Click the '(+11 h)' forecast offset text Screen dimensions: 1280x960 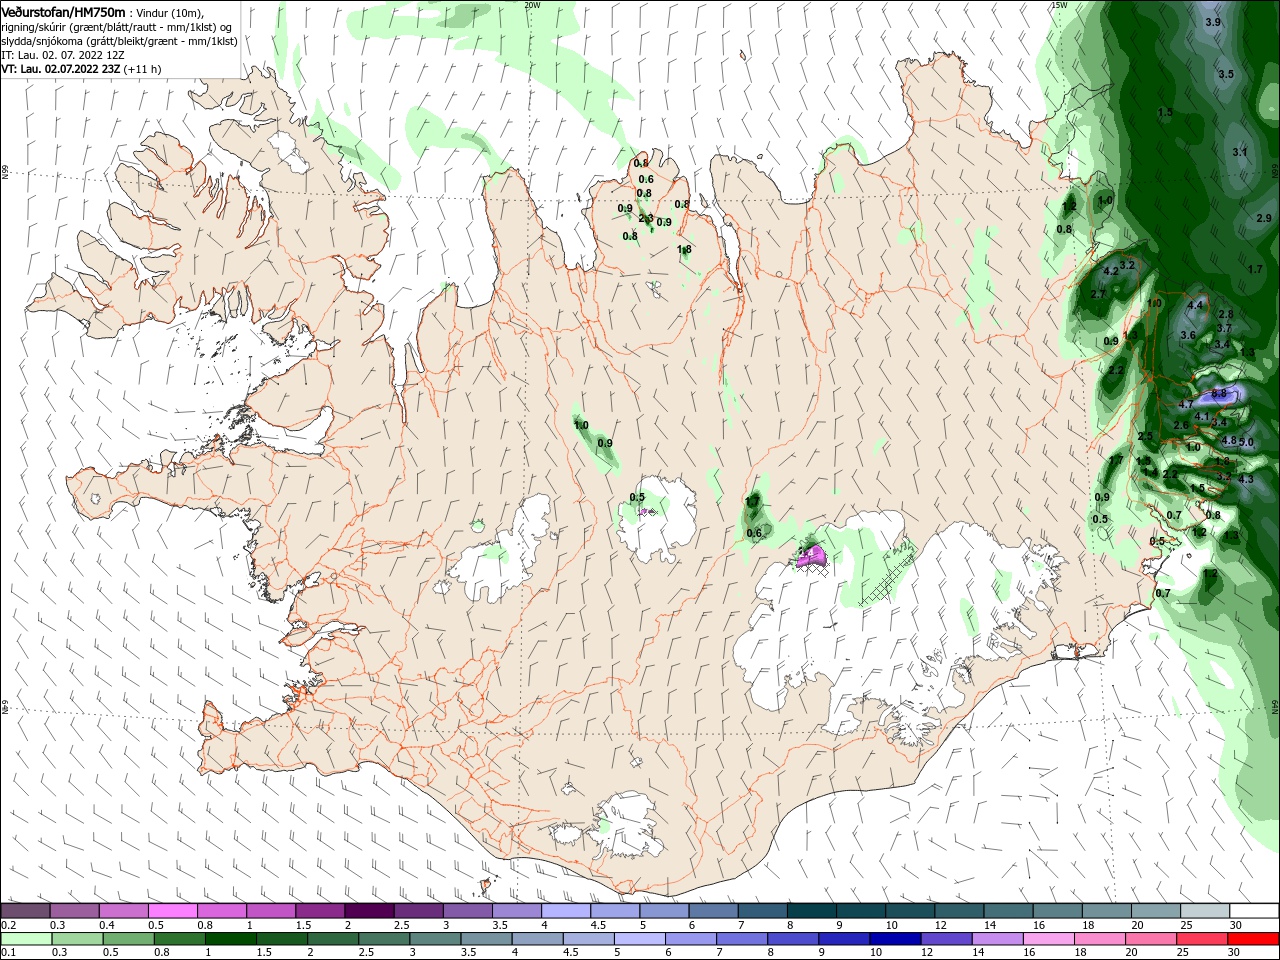(x=144, y=69)
